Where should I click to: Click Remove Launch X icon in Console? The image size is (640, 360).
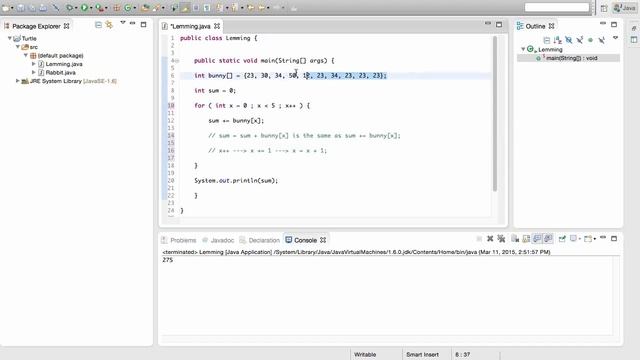click(490, 239)
